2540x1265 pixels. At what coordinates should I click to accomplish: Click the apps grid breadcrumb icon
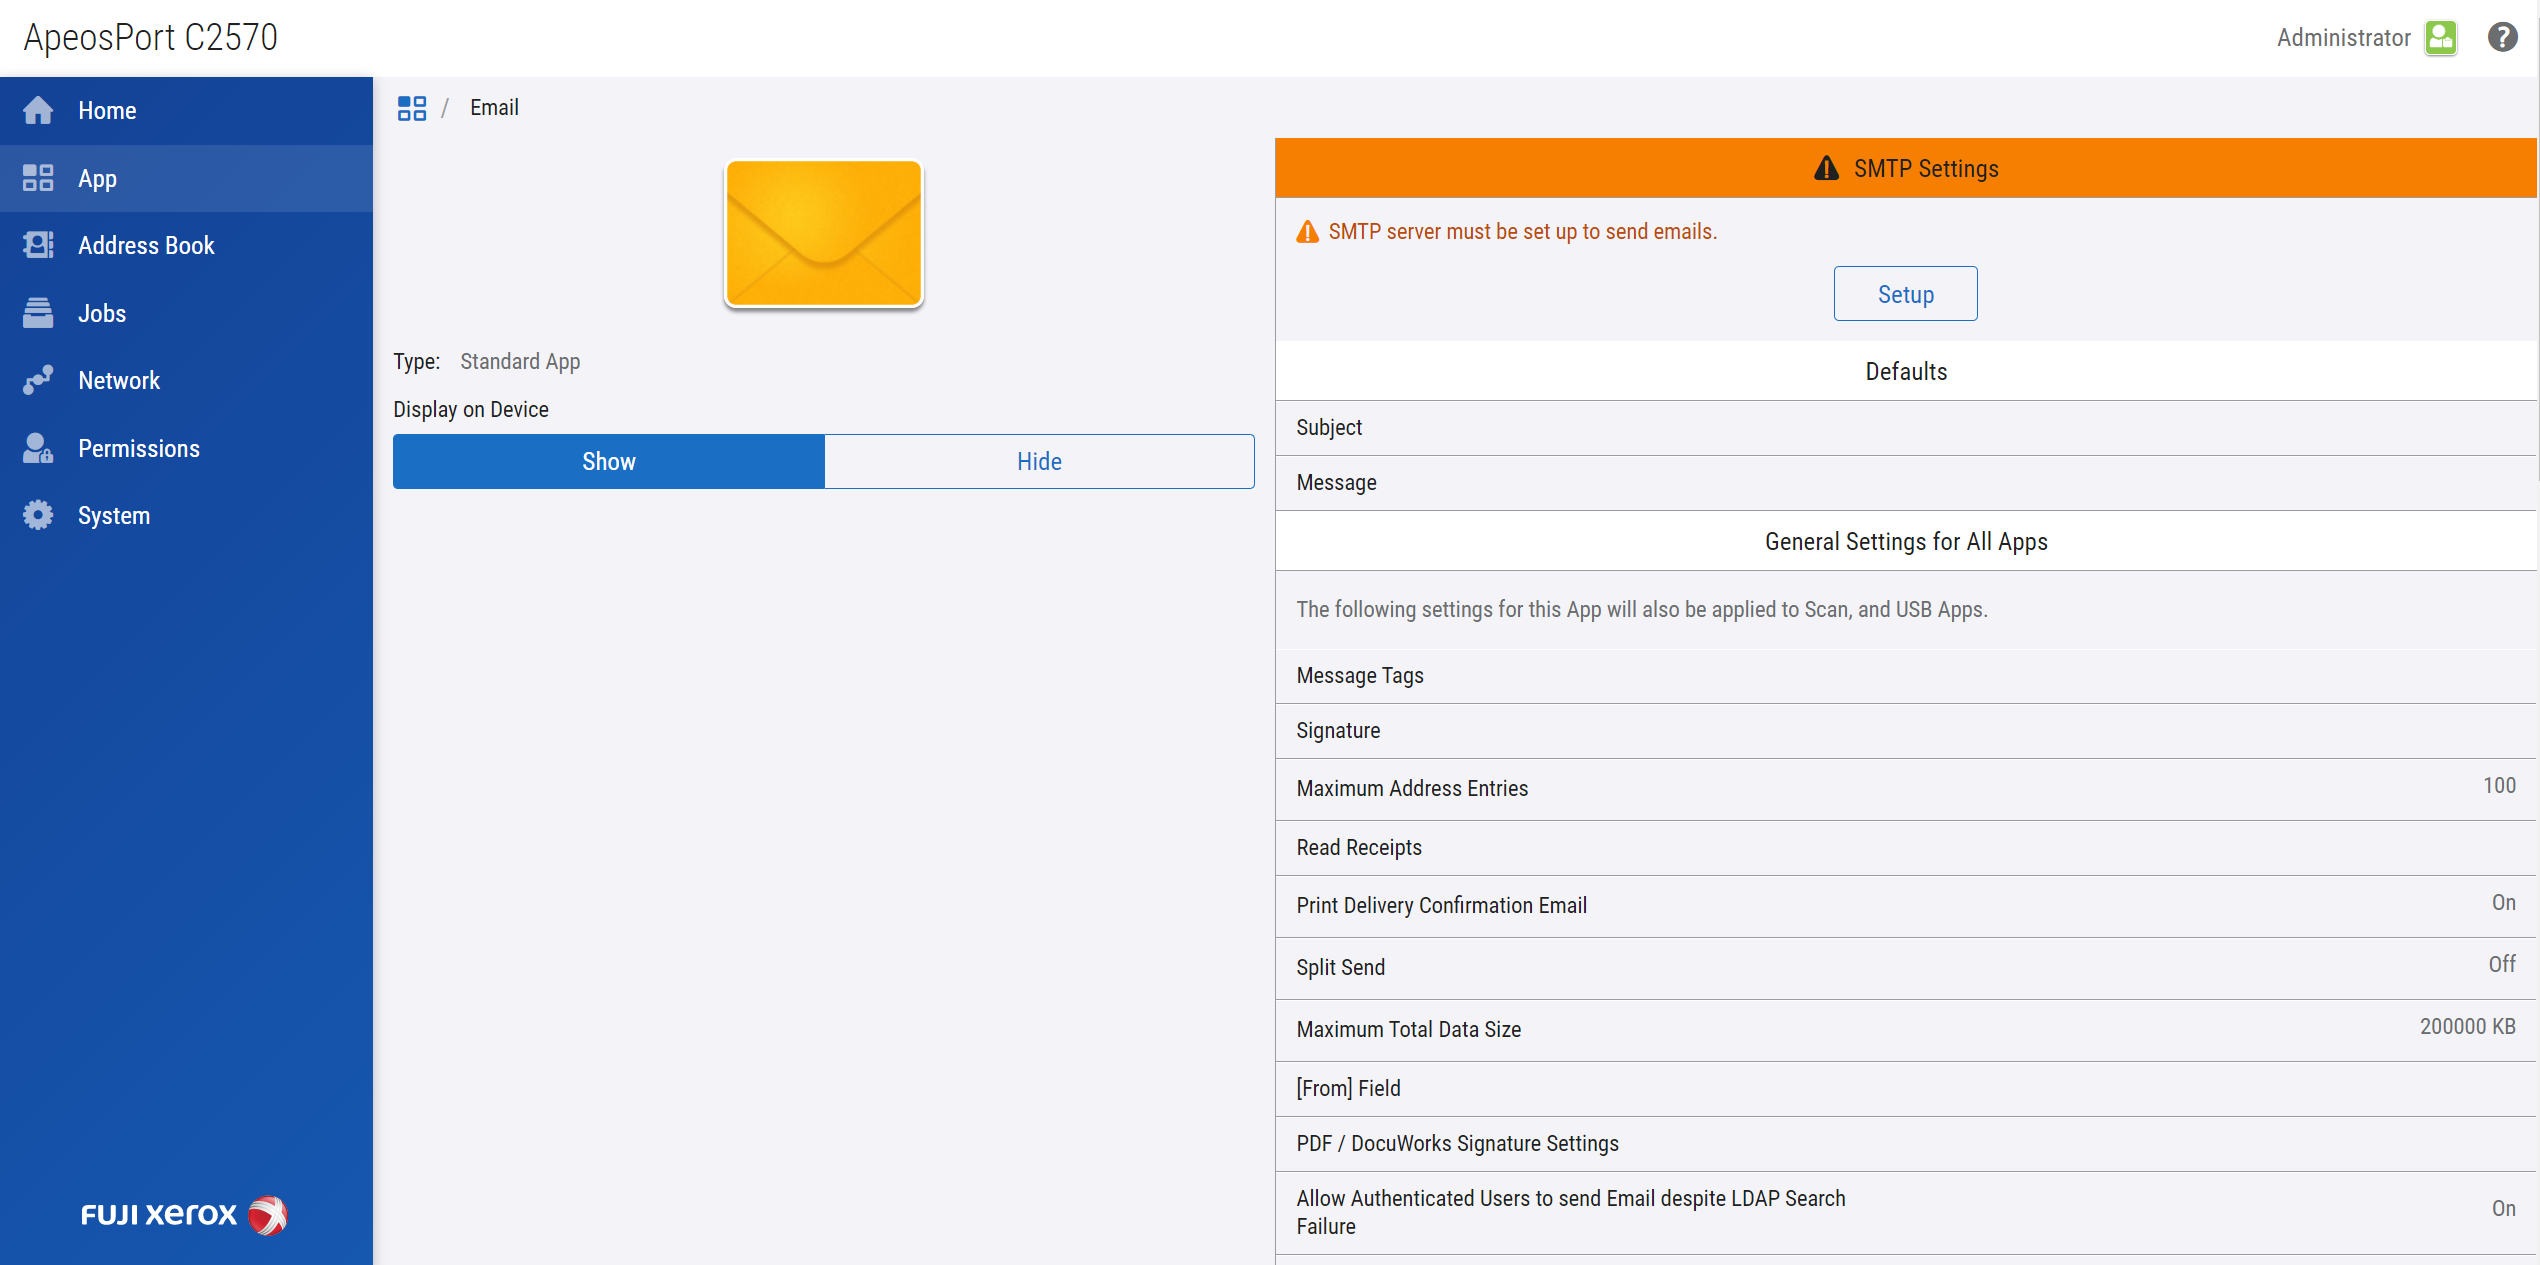tap(412, 108)
